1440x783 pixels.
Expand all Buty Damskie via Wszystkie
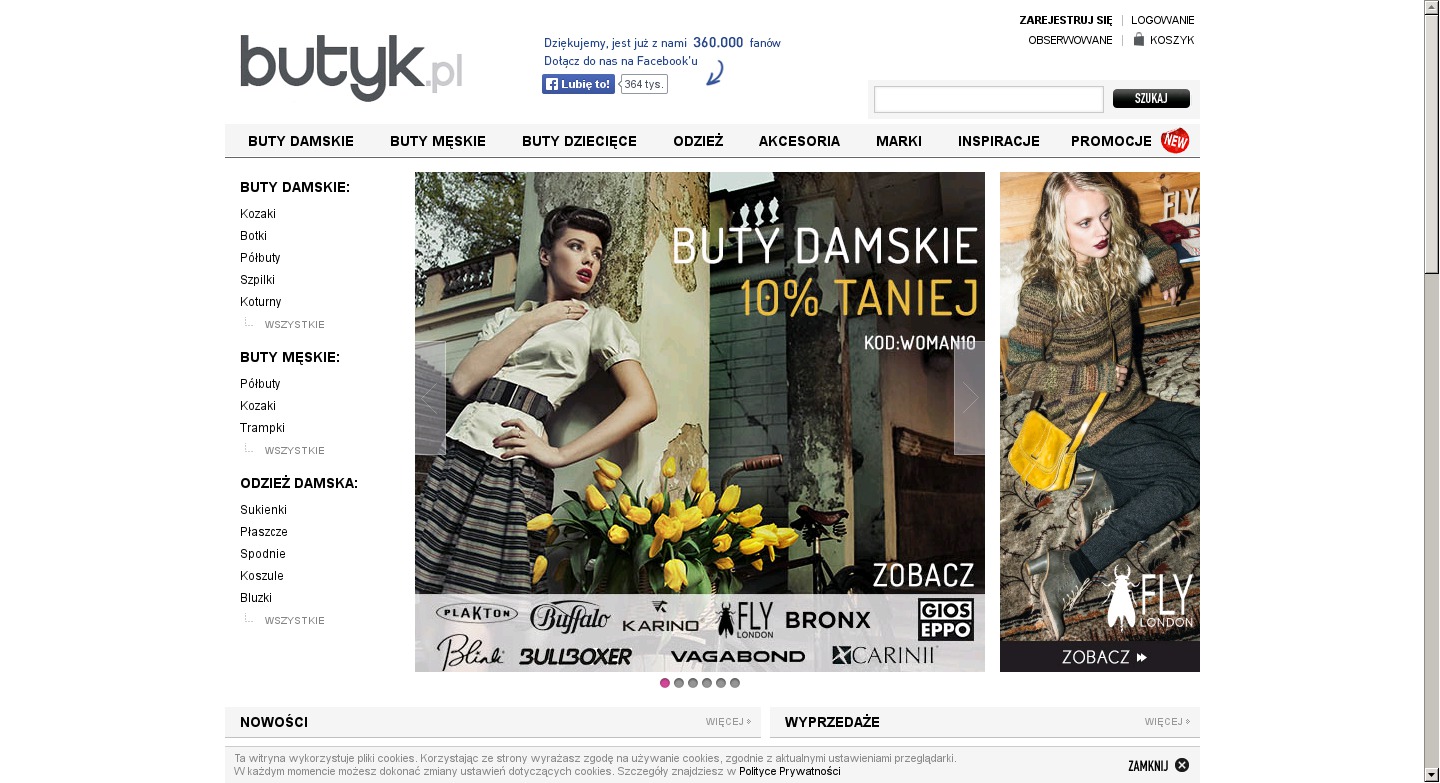(x=294, y=325)
